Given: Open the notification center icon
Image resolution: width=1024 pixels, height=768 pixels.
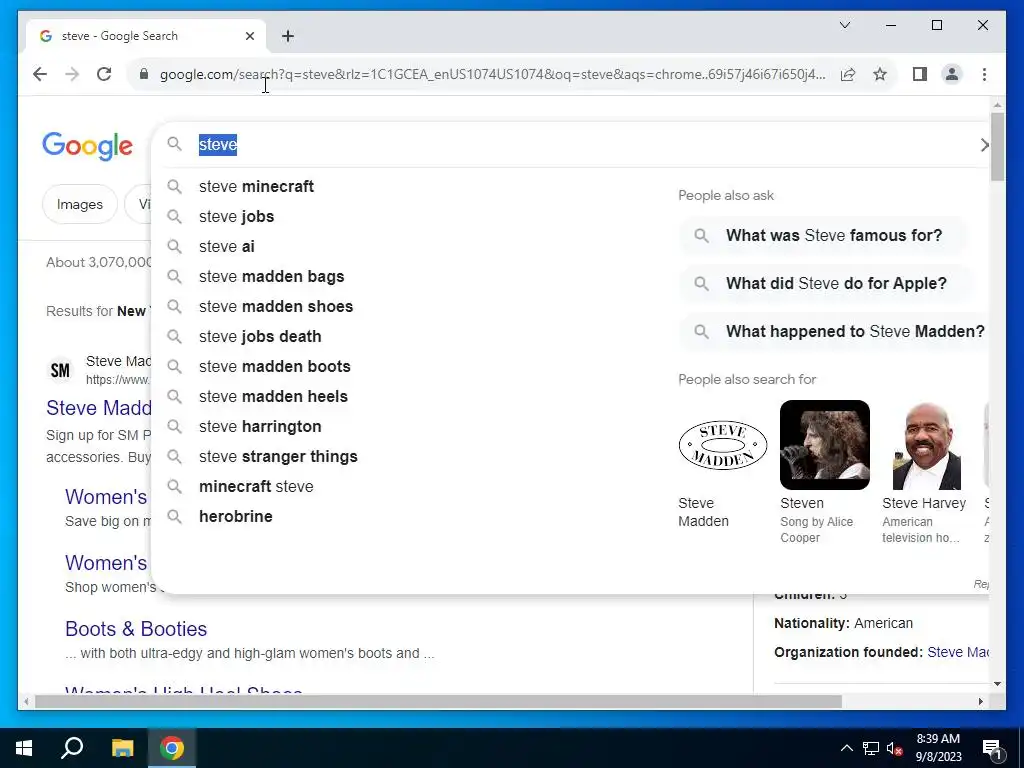Looking at the screenshot, I should (992, 749).
